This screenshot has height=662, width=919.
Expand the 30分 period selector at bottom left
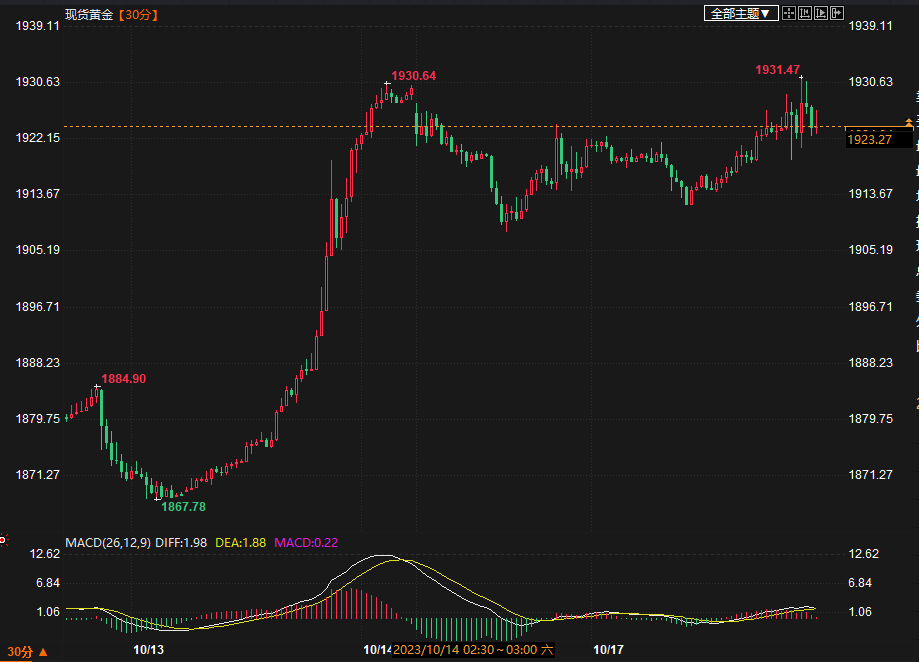pos(20,651)
